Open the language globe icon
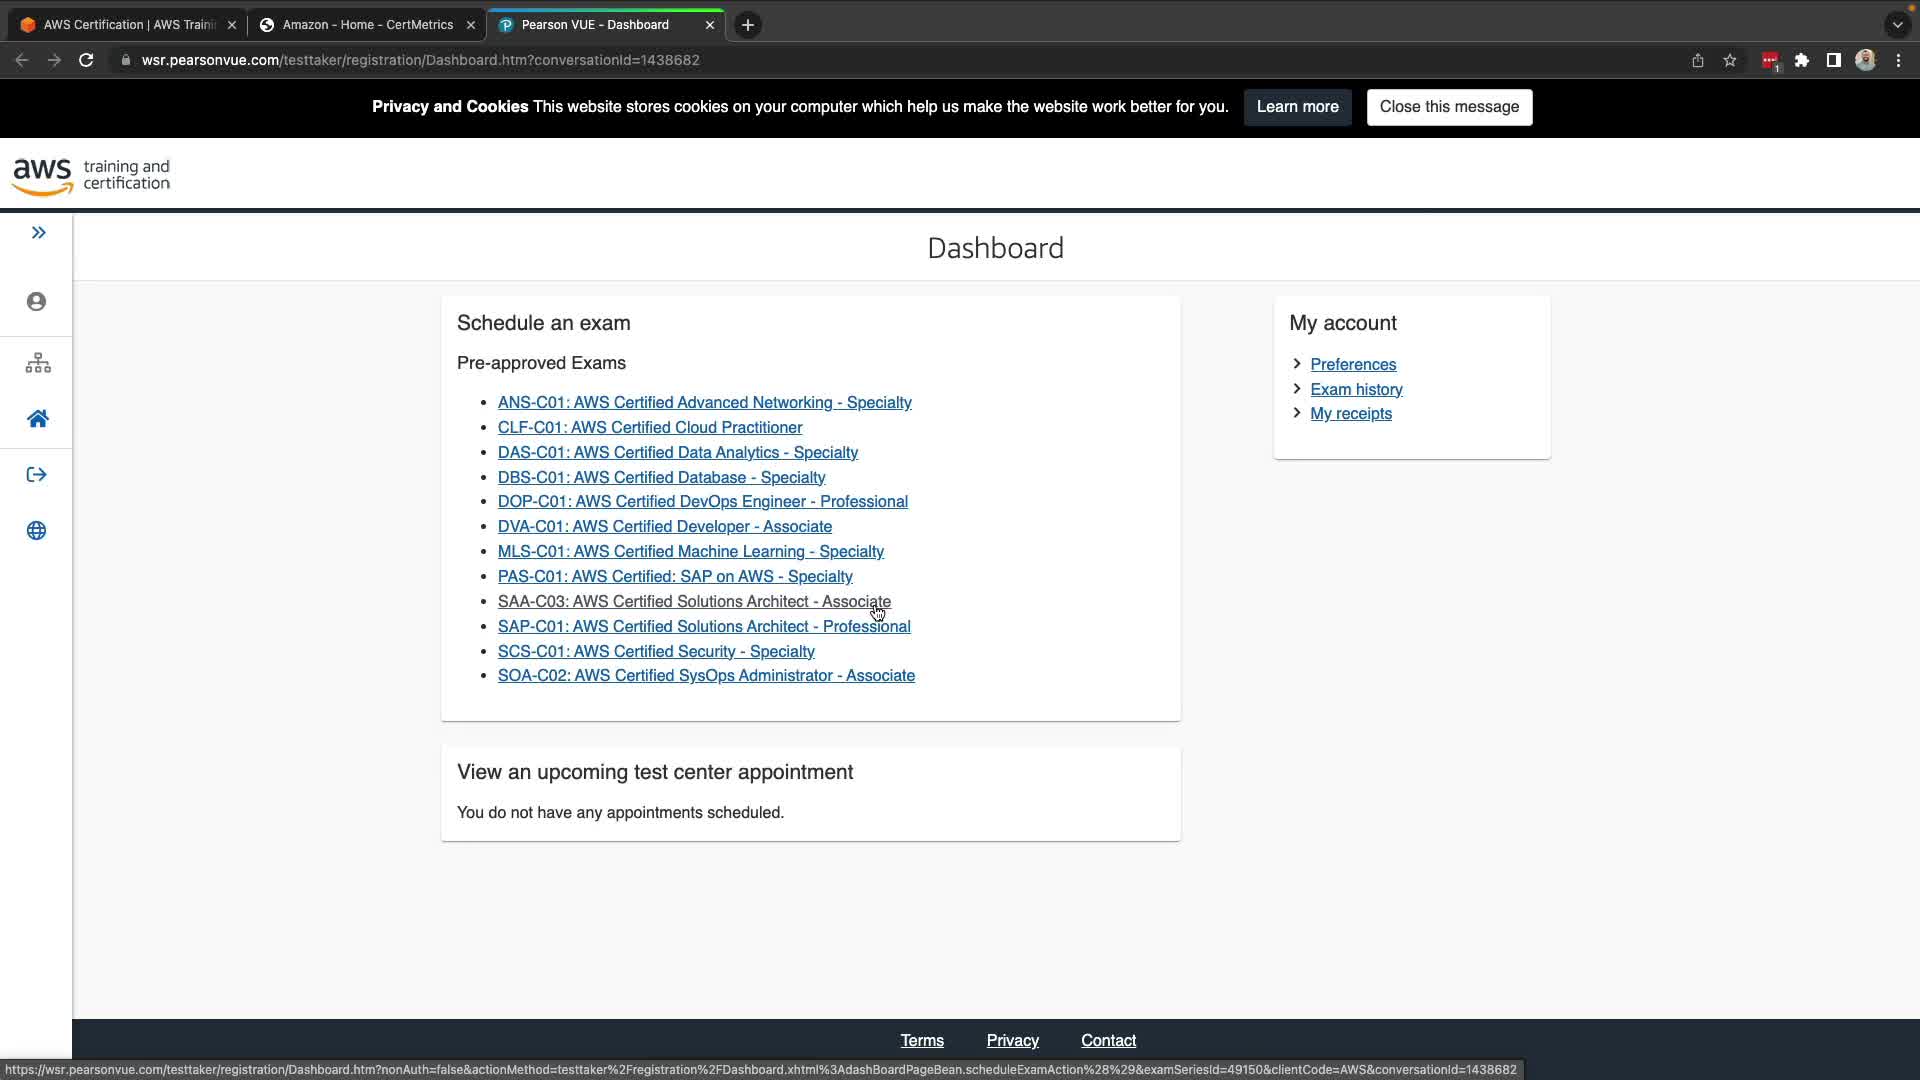This screenshot has width=1920, height=1080. coord(37,531)
